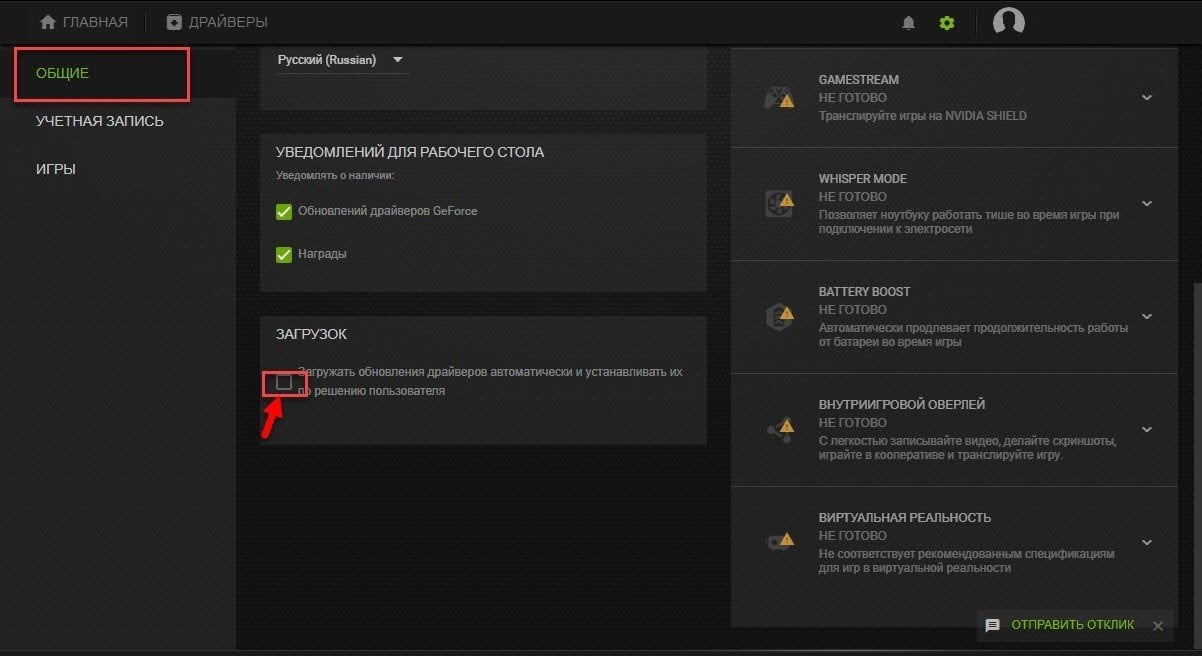Click the GameStream controller warning icon
This screenshot has width=1202, height=656.
click(x=780, y=98)
